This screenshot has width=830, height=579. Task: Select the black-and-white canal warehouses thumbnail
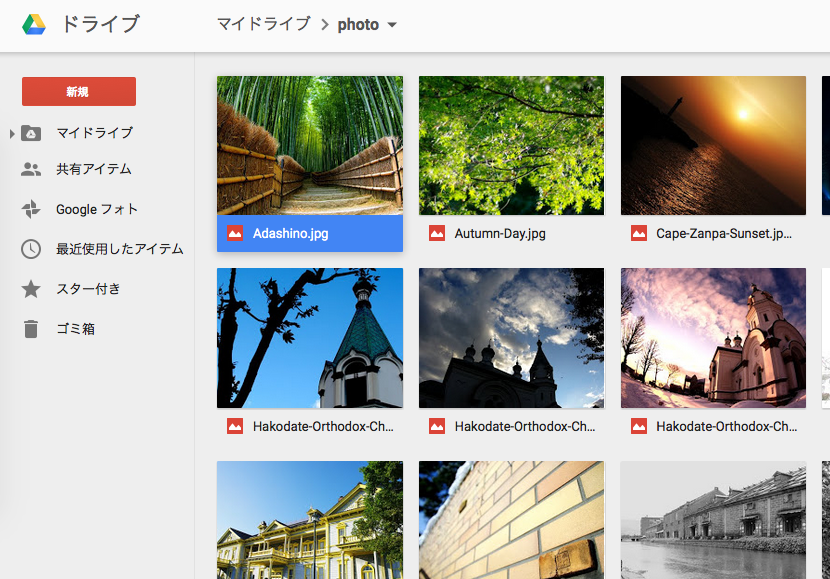click(x=714, y=520)
